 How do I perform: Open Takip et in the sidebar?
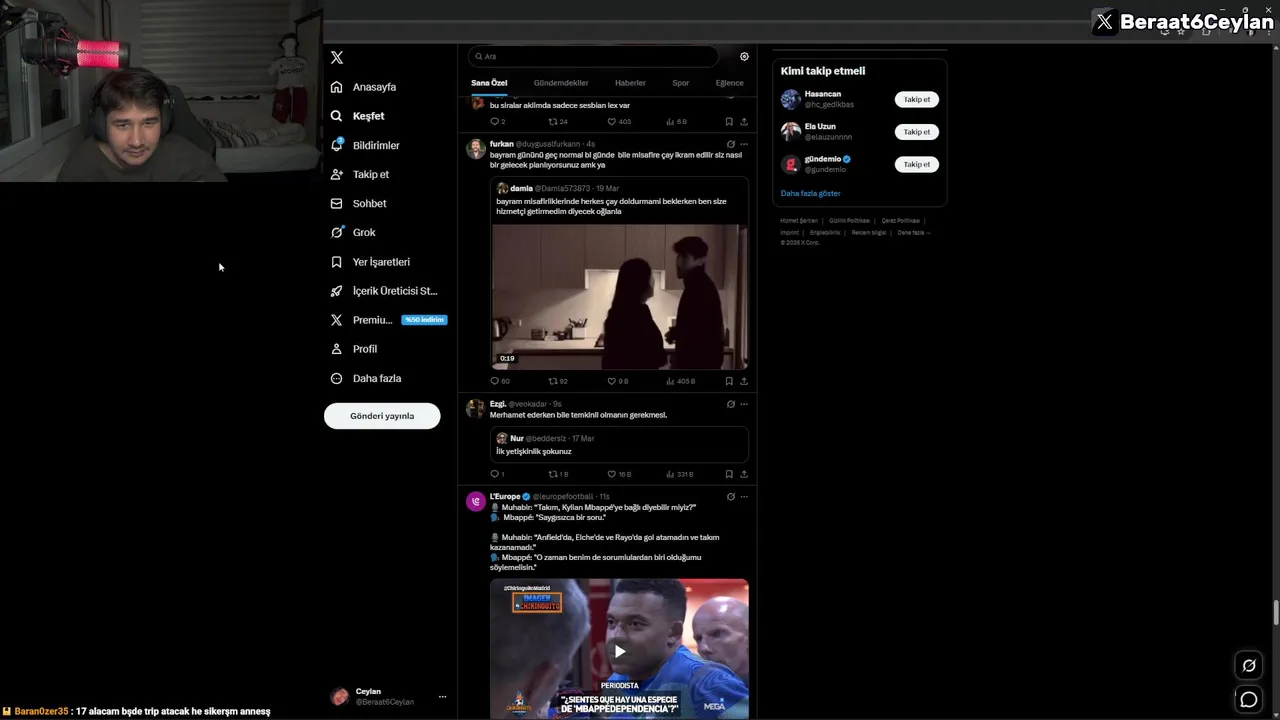(360, 174)
